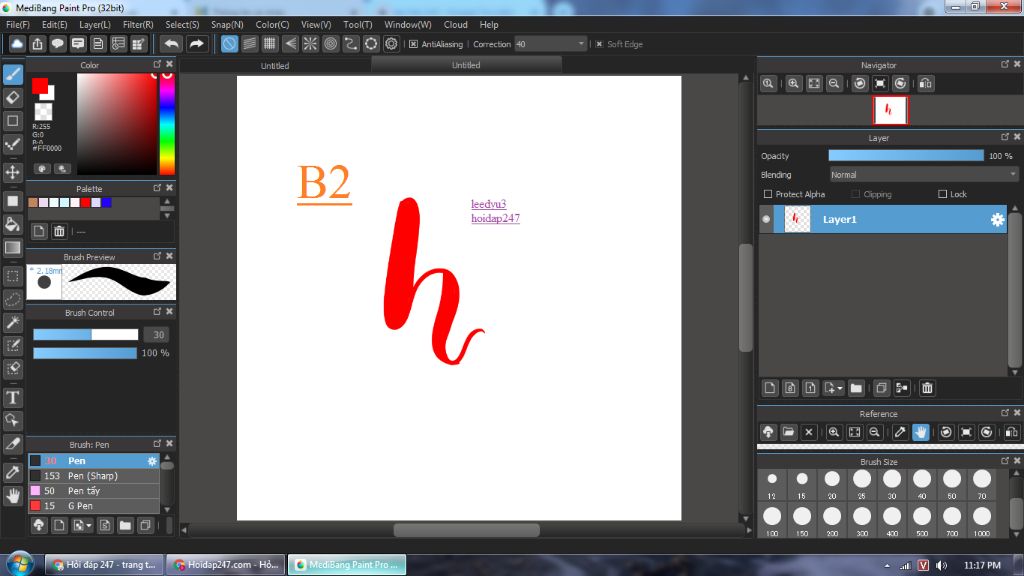Undock the Color panel
This screenshot has width=1024, height=576.
(157, 64)
